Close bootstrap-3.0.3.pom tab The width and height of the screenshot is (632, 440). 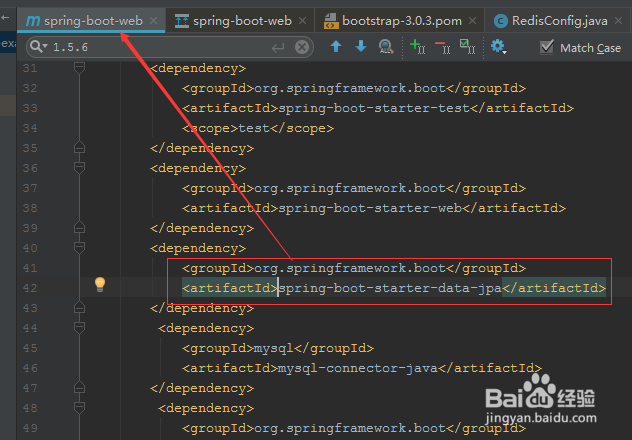point(472,20)
